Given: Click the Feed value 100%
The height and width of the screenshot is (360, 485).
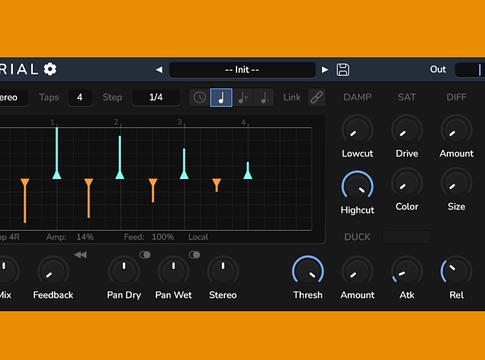Looking at the screenshot, I should (163, 237).
